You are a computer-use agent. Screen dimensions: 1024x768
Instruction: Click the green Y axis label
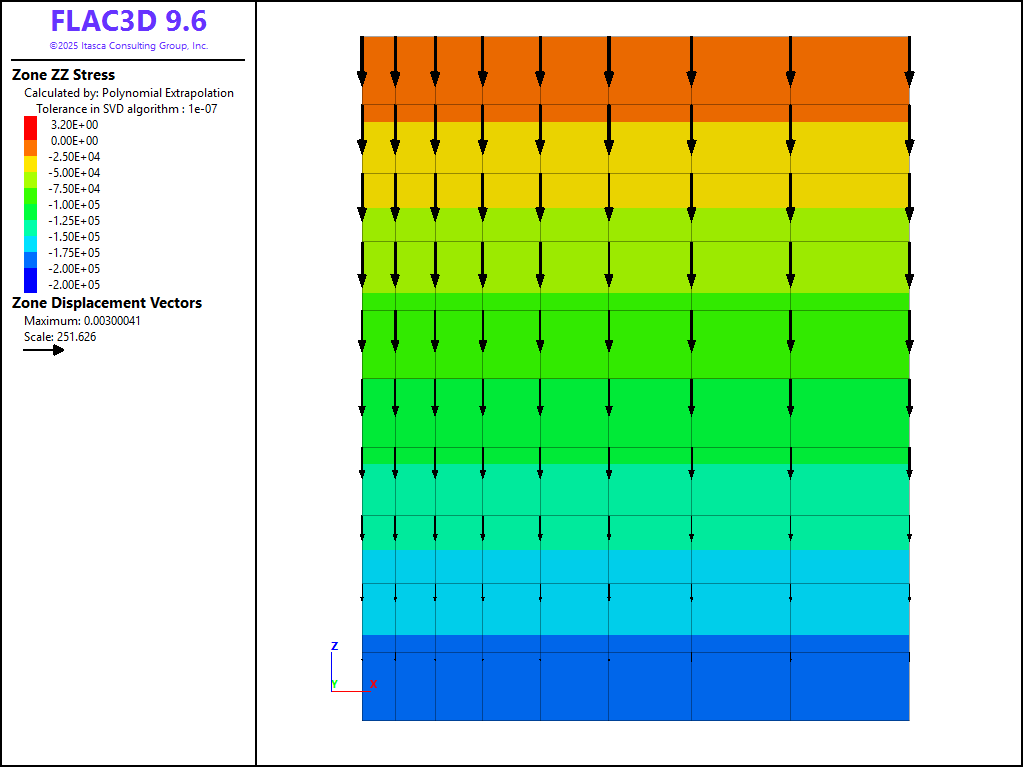[x=334, y=684]
